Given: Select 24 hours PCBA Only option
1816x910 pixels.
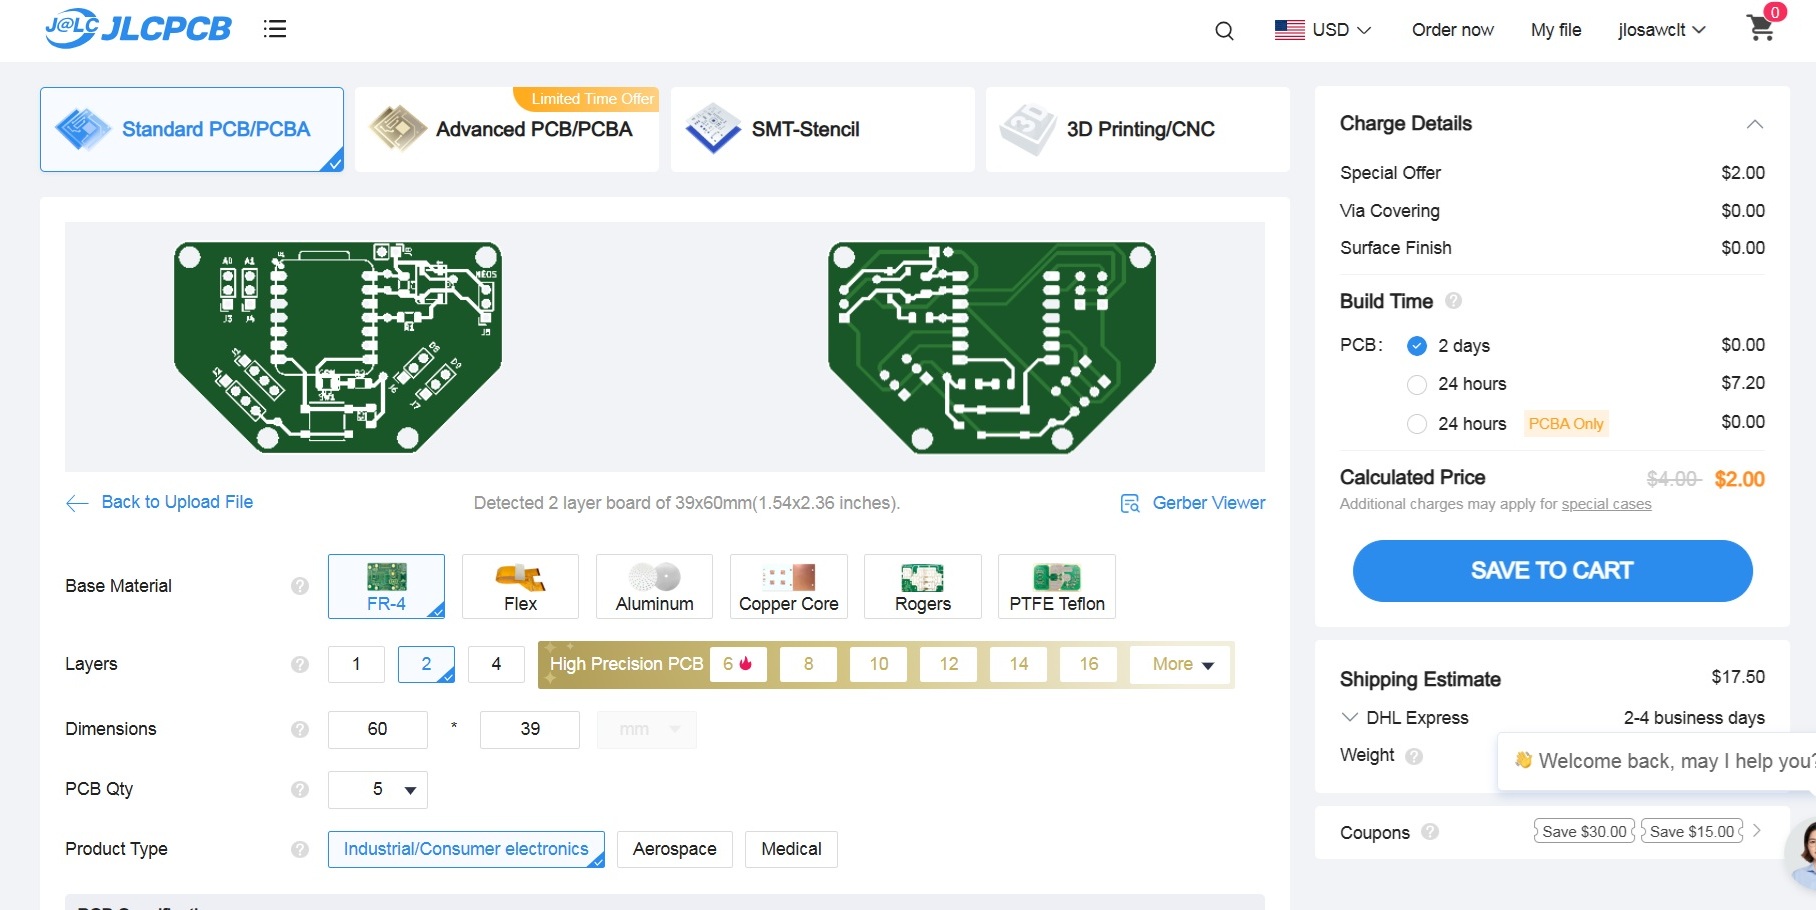Looking at the screenshot, I should [x=1417, y=424].
